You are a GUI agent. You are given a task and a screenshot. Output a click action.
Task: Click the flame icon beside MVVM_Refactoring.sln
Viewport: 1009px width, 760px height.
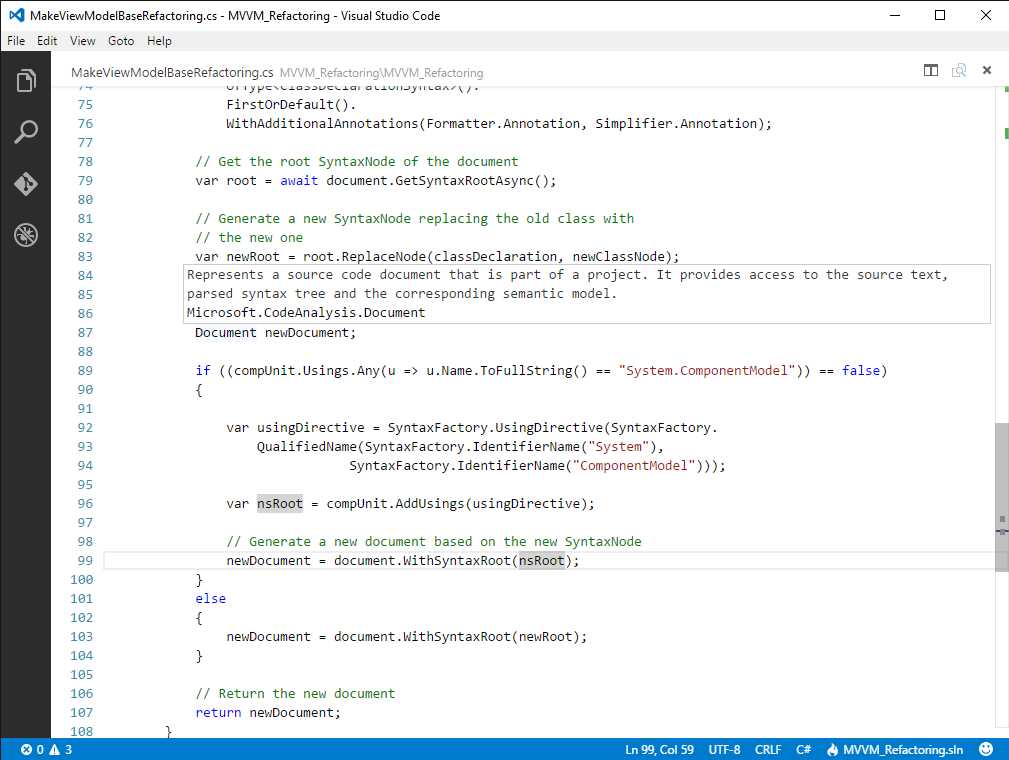[x=831, y=749]
